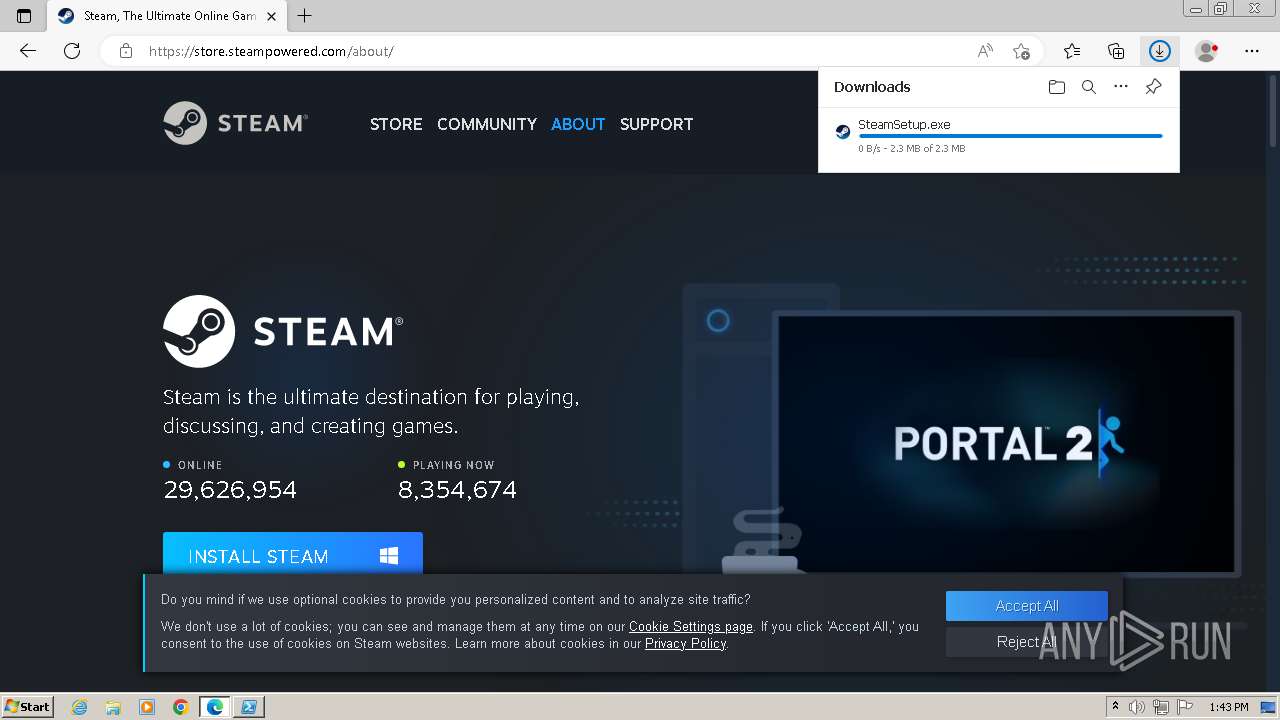Open the COMMUNITY menu
1280x720 pixels.
click(x=487, y=124)
